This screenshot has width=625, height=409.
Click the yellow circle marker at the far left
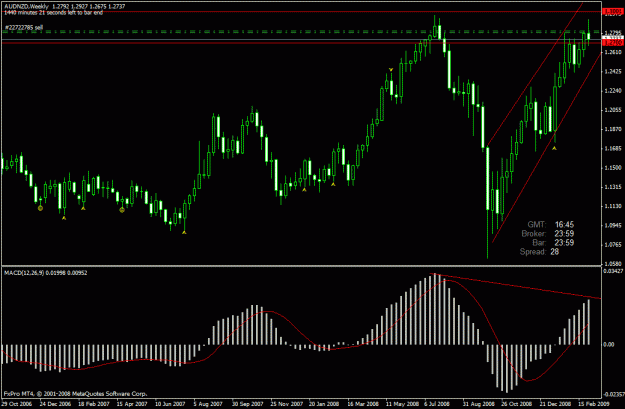point(40,208)
